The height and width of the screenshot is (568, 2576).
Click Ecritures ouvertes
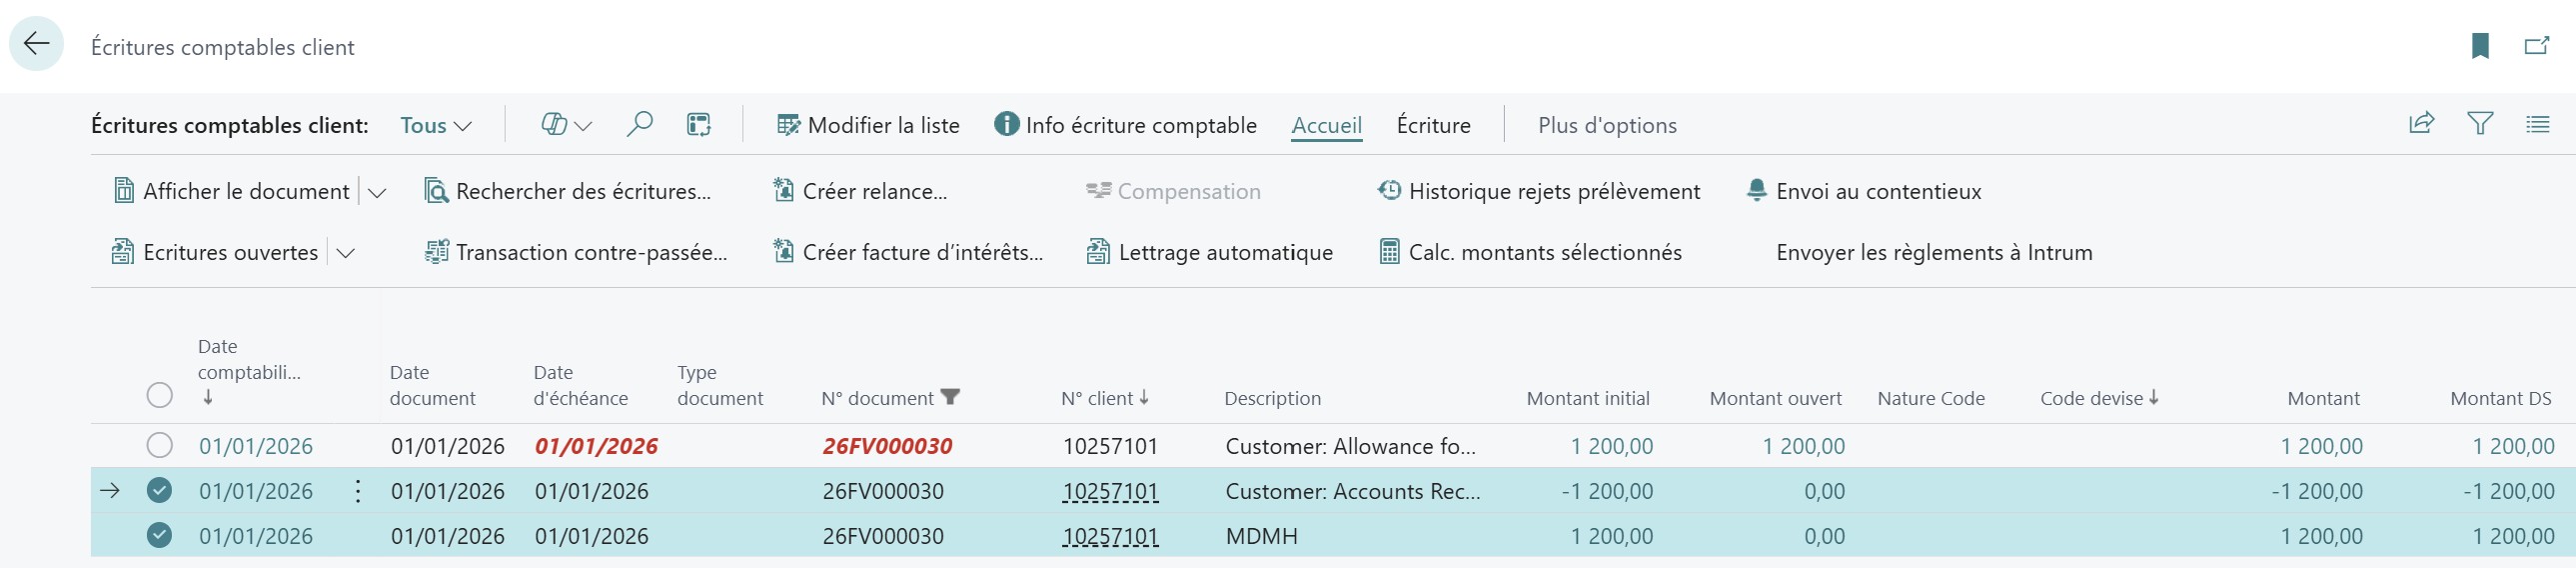coord(215,252)
